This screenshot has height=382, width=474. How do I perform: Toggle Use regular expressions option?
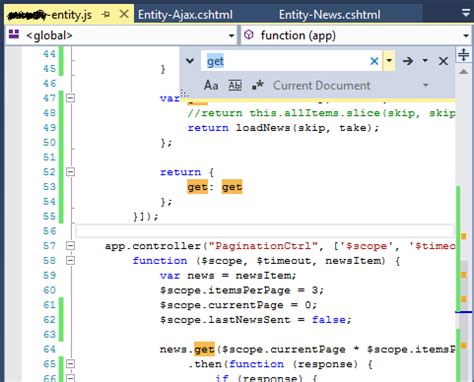click(x=258, y=85)
